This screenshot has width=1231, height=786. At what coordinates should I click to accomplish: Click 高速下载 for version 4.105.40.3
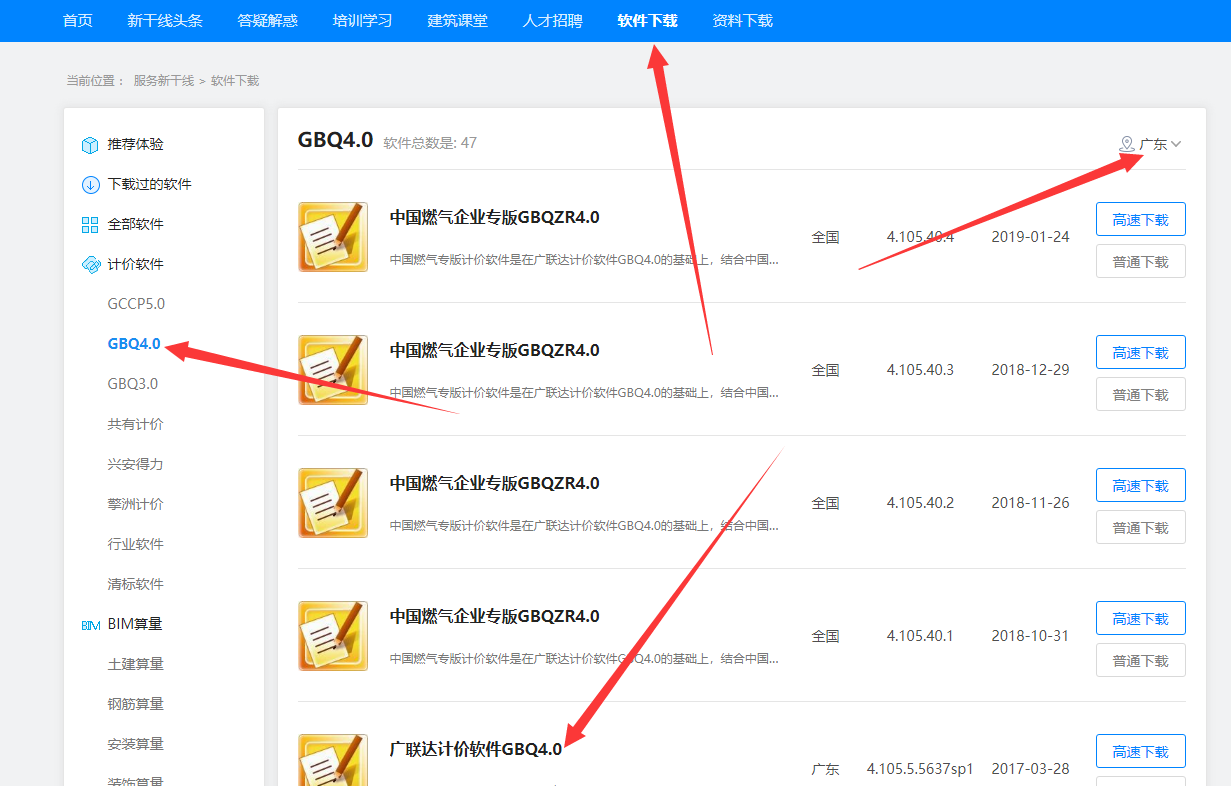(1141, 352)
